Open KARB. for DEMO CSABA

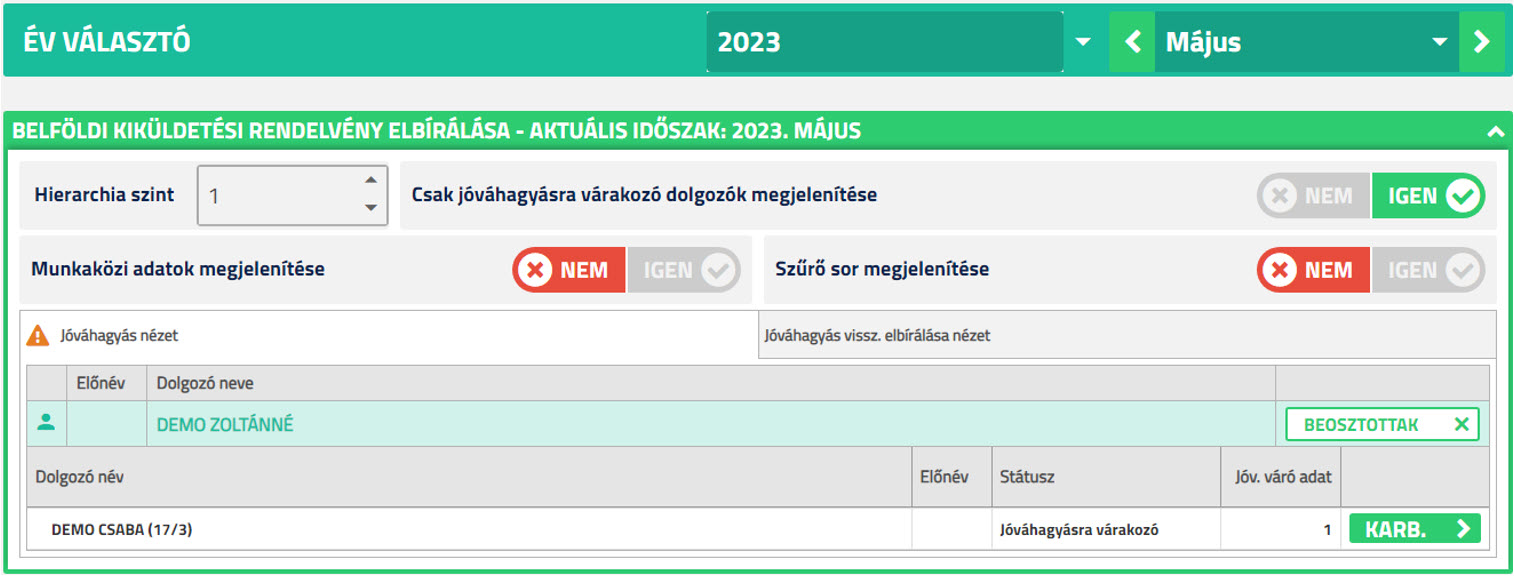coord(1414,529)
